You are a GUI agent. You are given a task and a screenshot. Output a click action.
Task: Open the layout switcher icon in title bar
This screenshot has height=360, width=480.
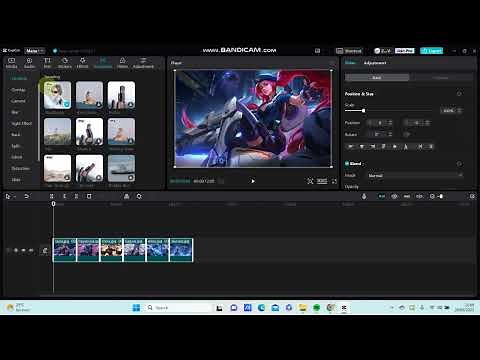point(317,51)
